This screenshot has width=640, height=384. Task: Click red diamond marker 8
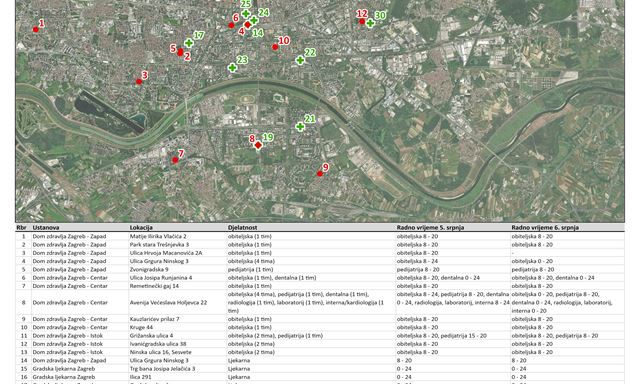click(258, 145)
